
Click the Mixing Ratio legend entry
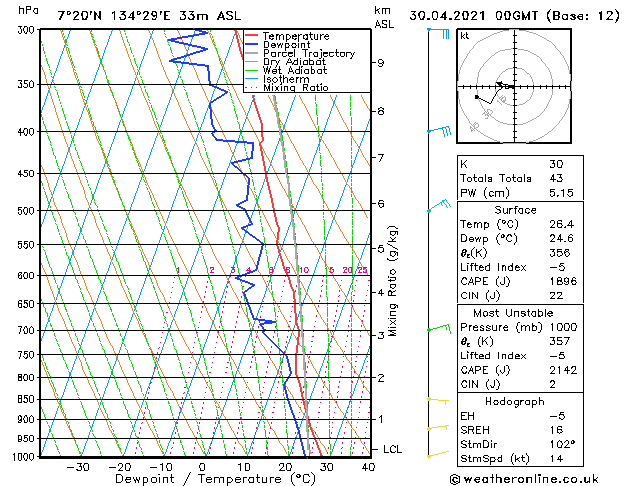coord(287,88)
